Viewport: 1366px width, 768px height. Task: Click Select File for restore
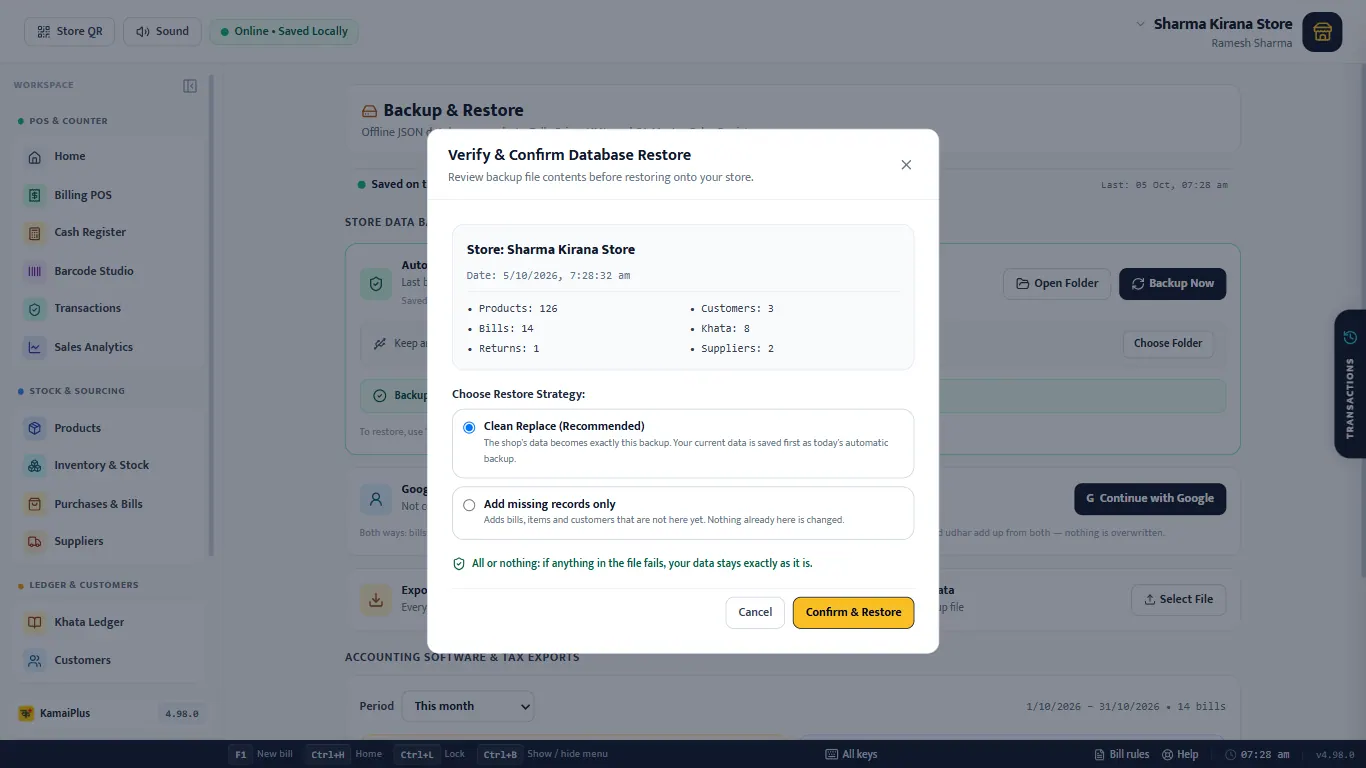[x=1178, y=599]
